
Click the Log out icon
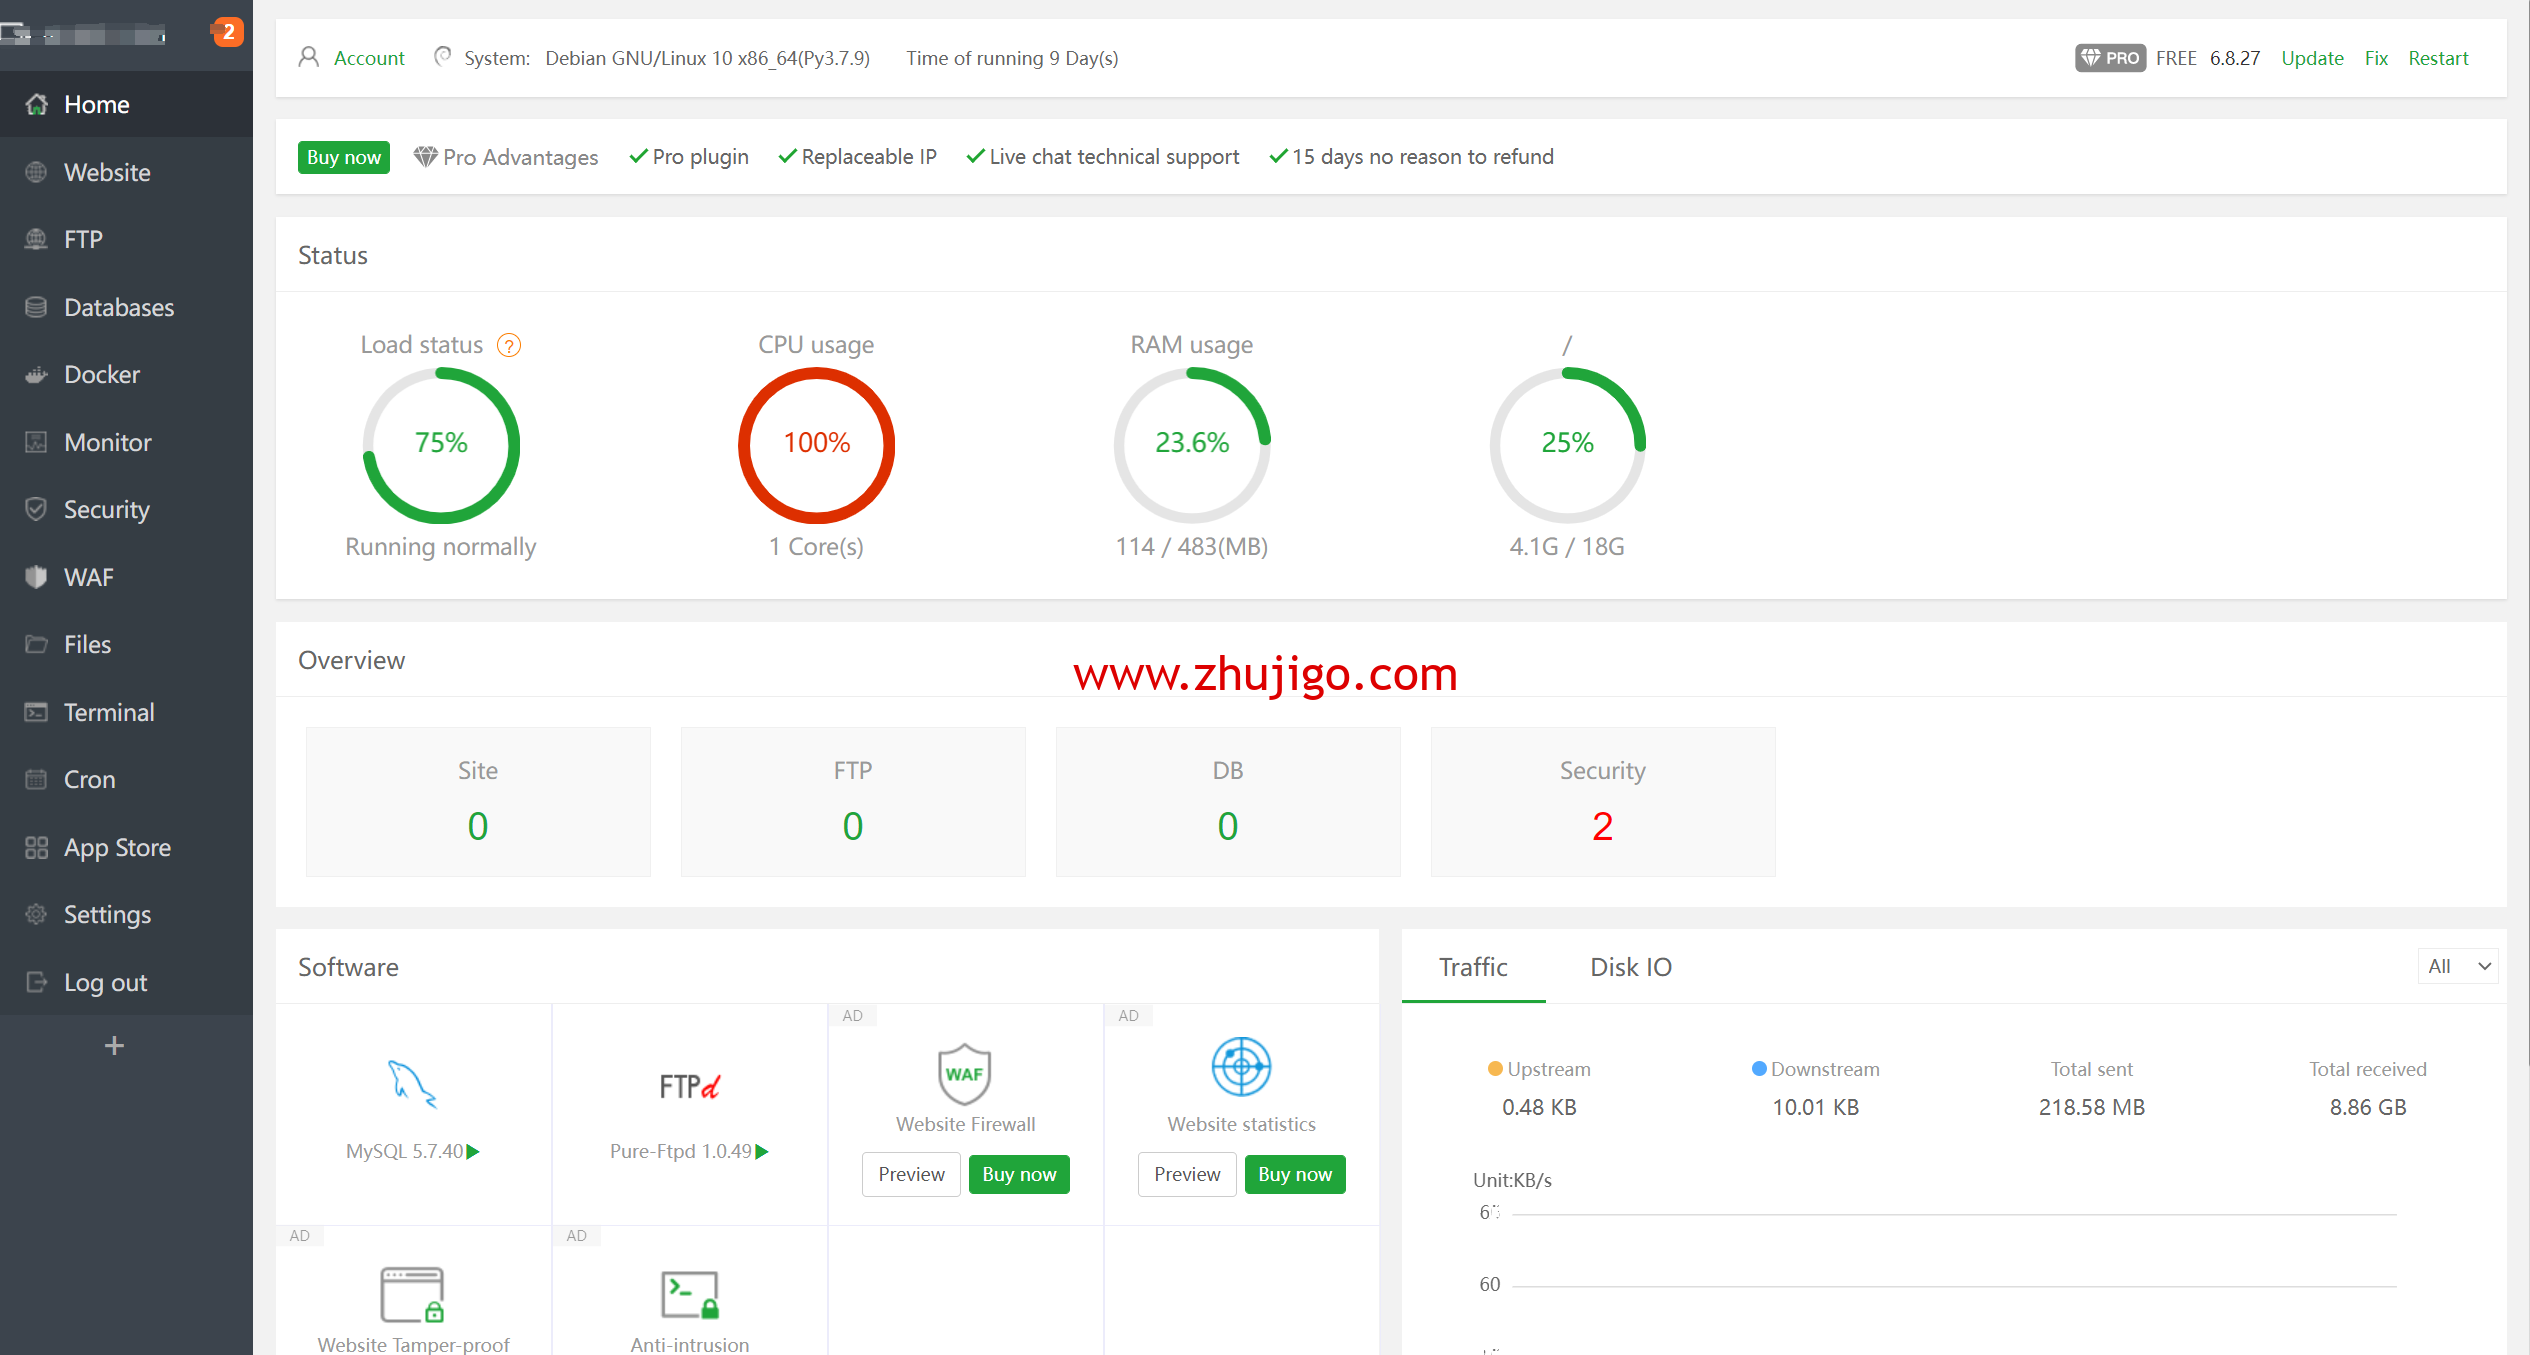point(36,982)
